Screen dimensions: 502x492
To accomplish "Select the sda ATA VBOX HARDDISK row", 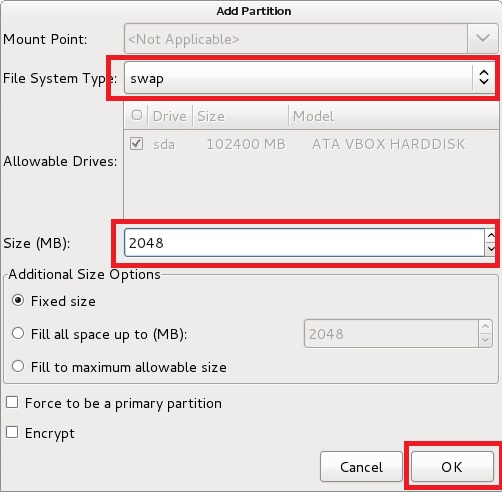I will pos(311,144).
